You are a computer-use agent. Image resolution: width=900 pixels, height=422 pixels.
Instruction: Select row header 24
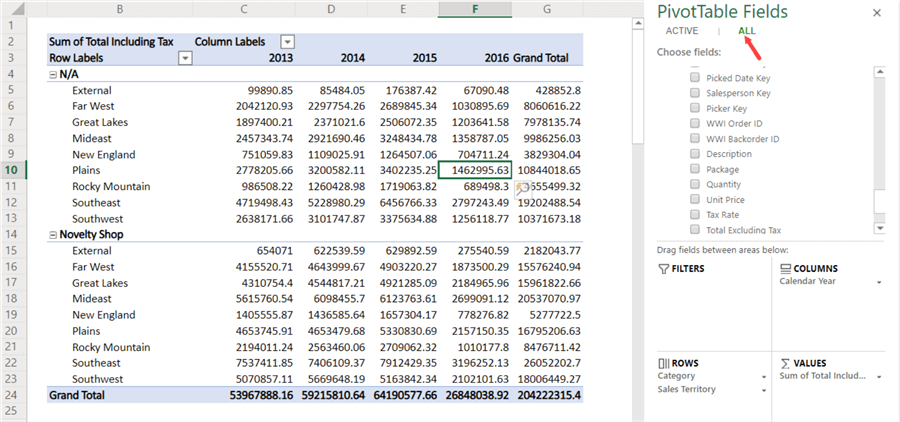coord(13,396)
